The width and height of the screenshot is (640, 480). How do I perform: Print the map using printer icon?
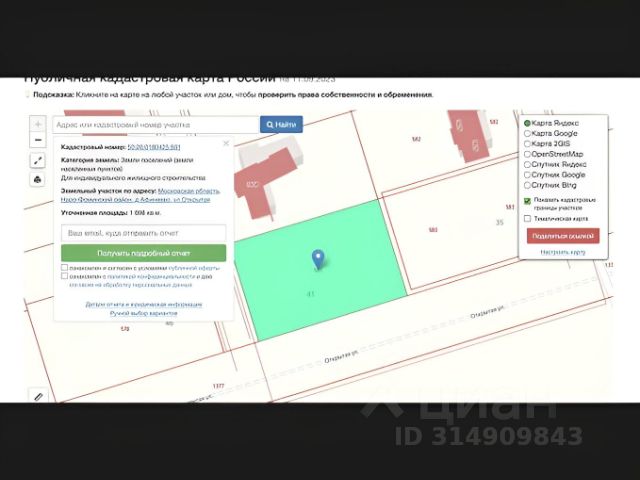click(38, 179)
